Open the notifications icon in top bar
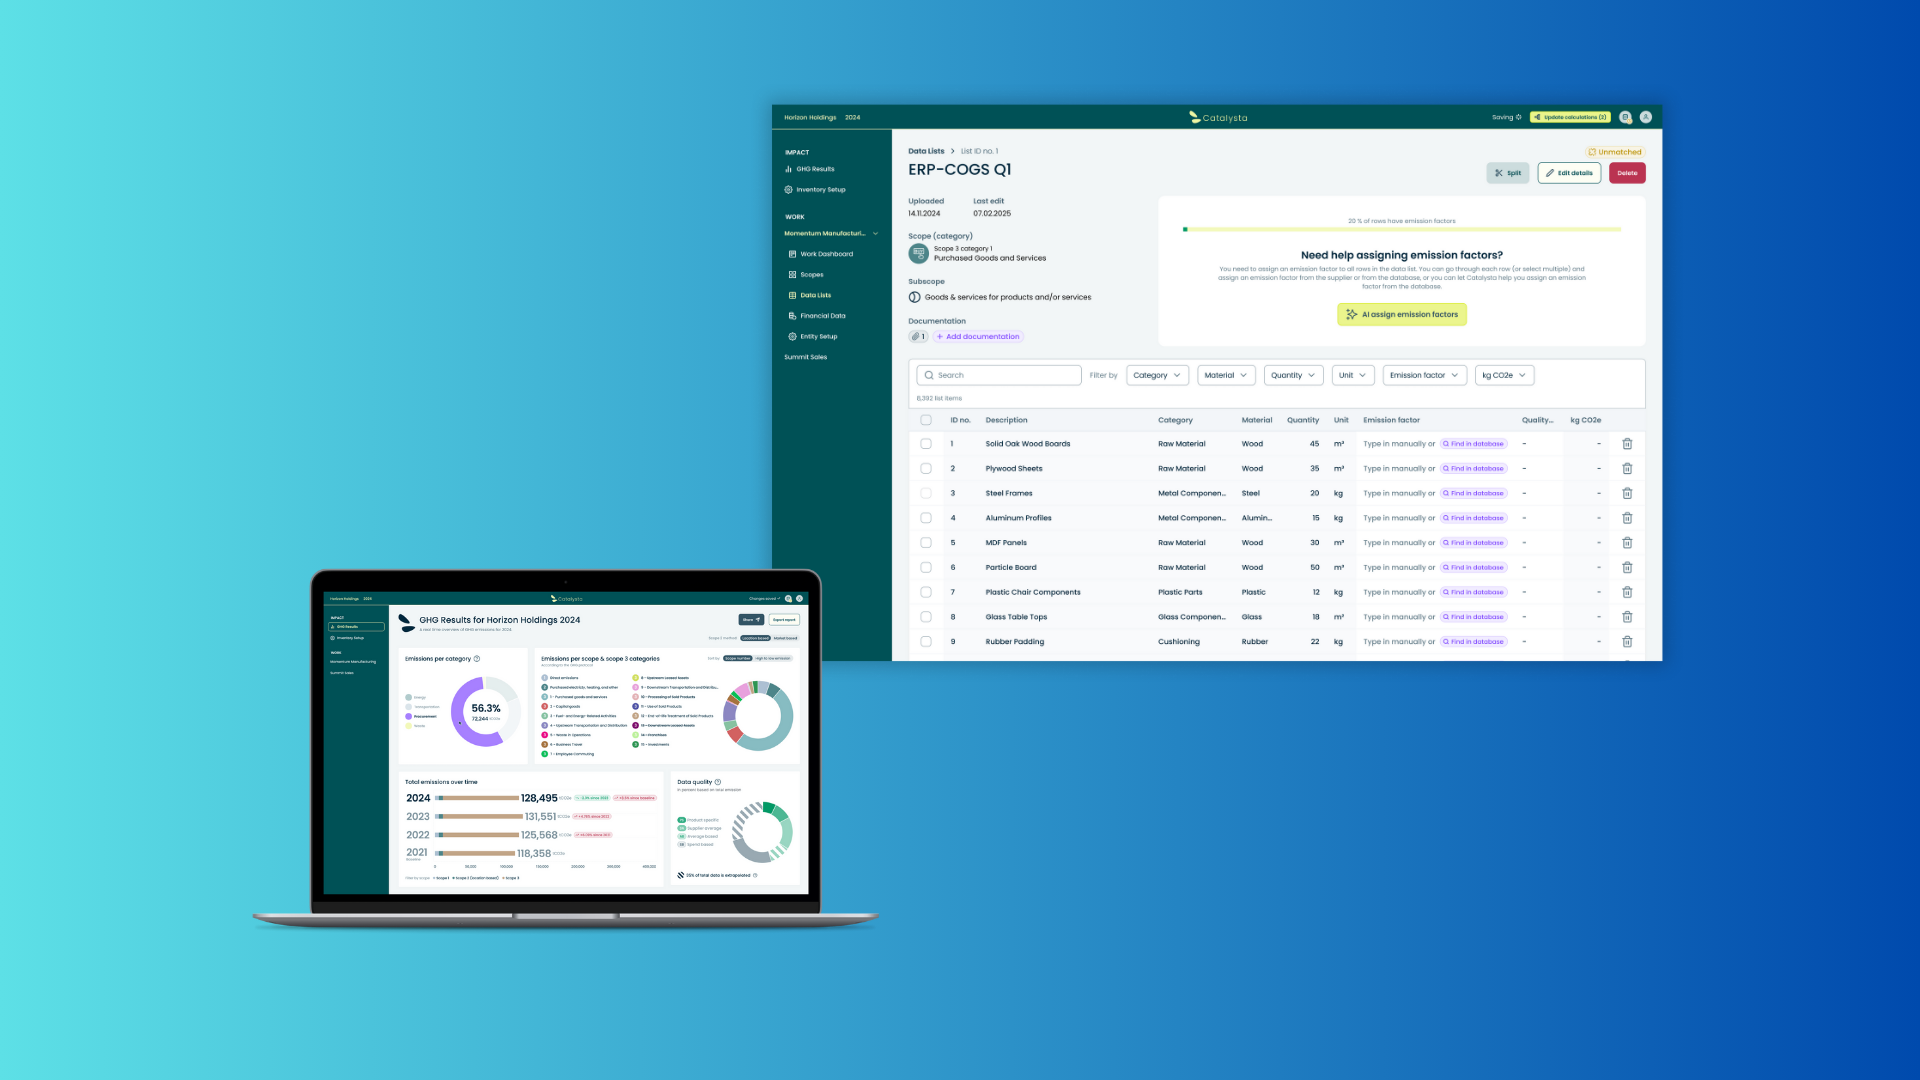Screen dimensions: 1920x1080 [1626, 117]
